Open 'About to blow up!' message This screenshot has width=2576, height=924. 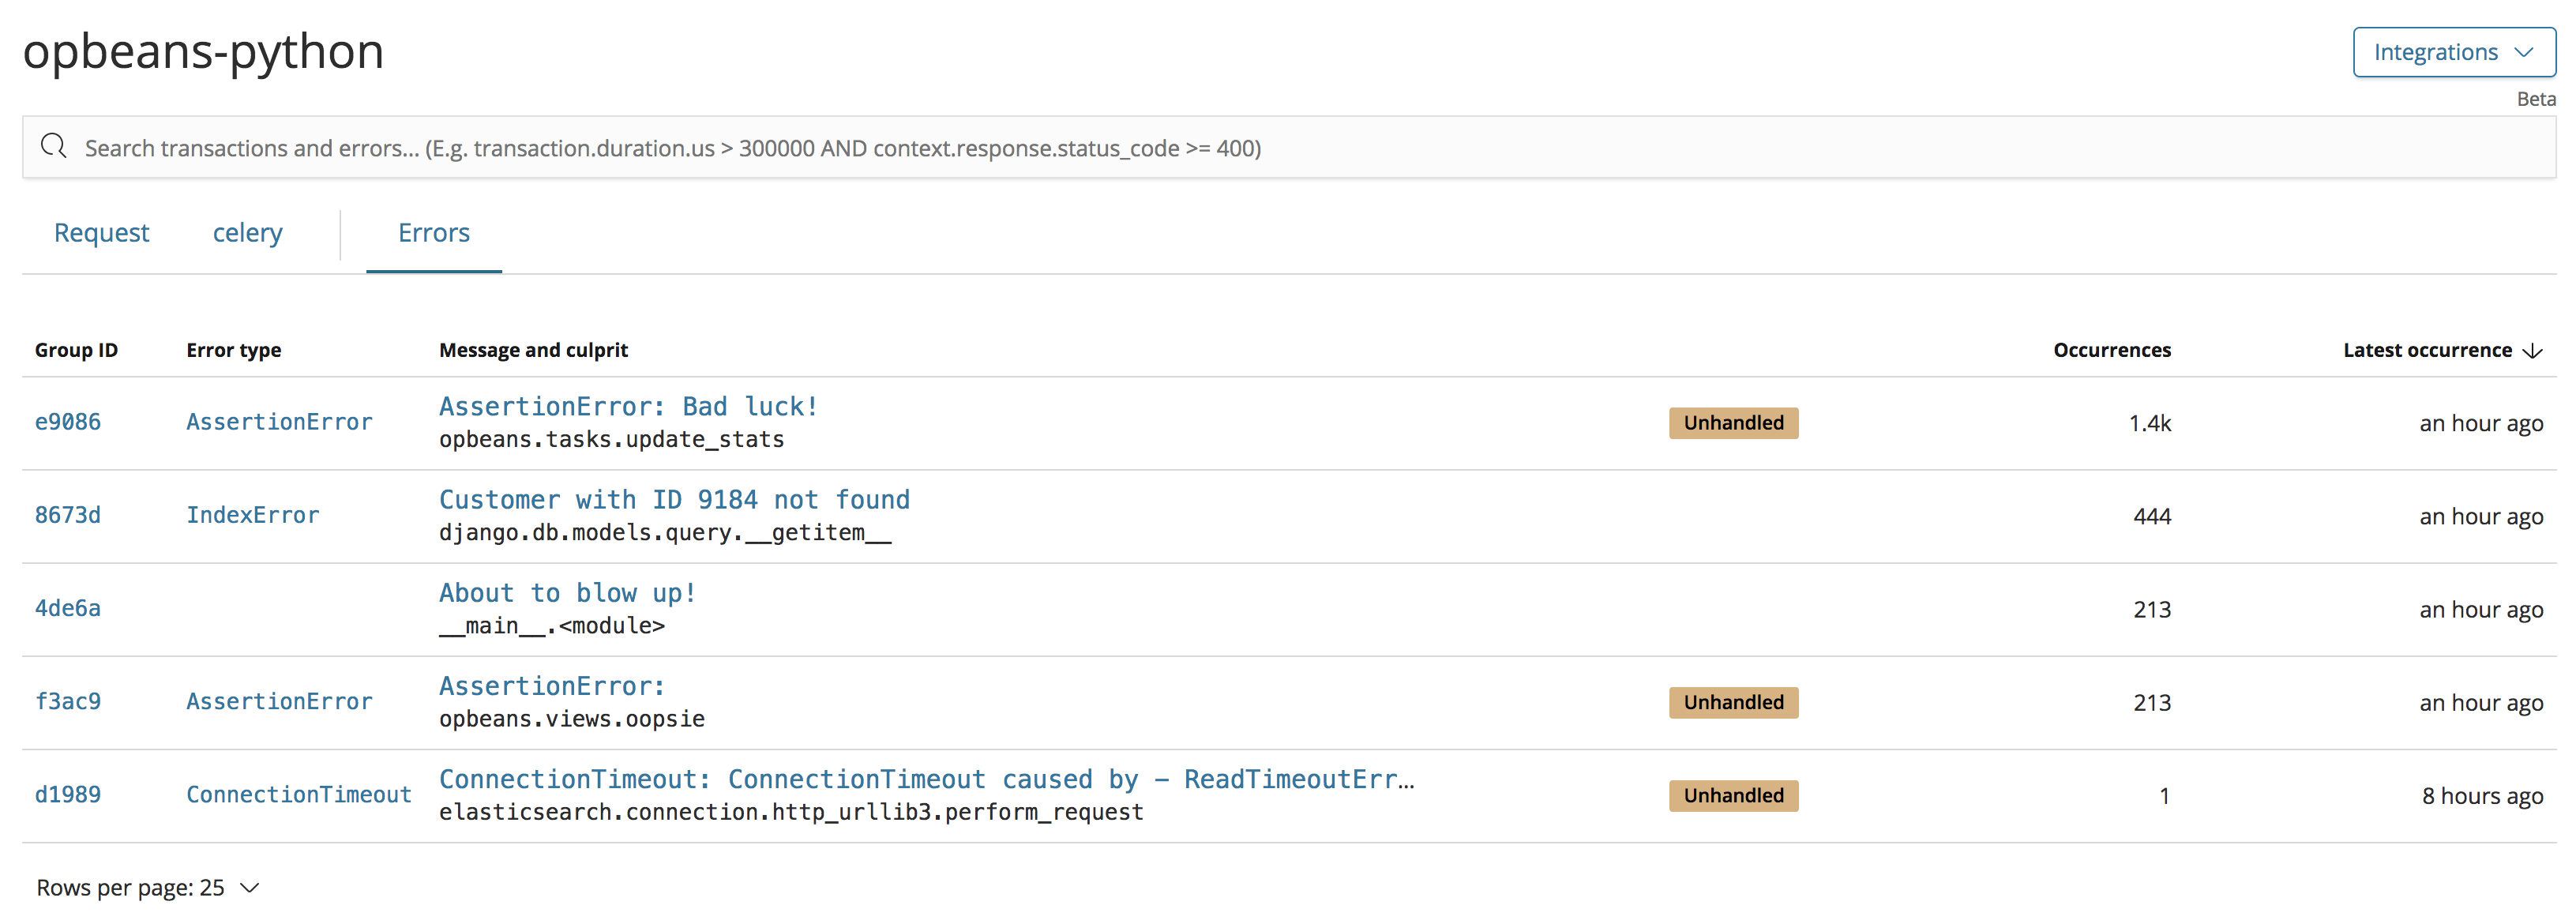[567, 593]
